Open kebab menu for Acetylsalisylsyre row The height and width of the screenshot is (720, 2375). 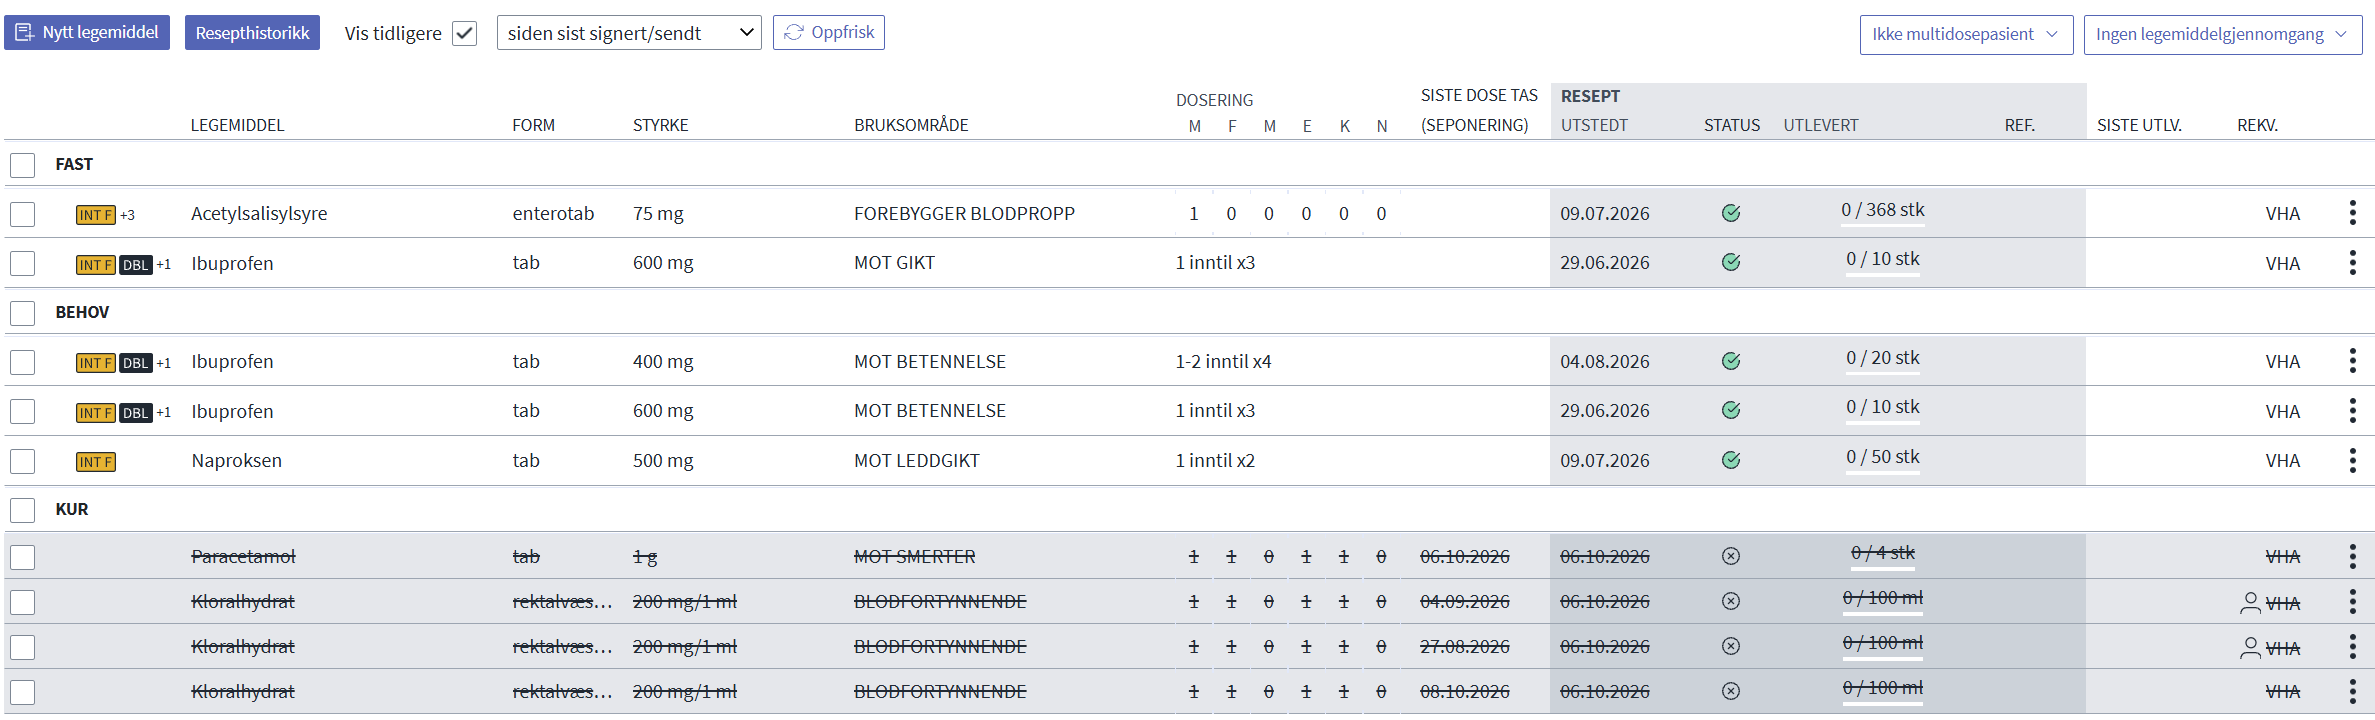tap(2352, 213)
